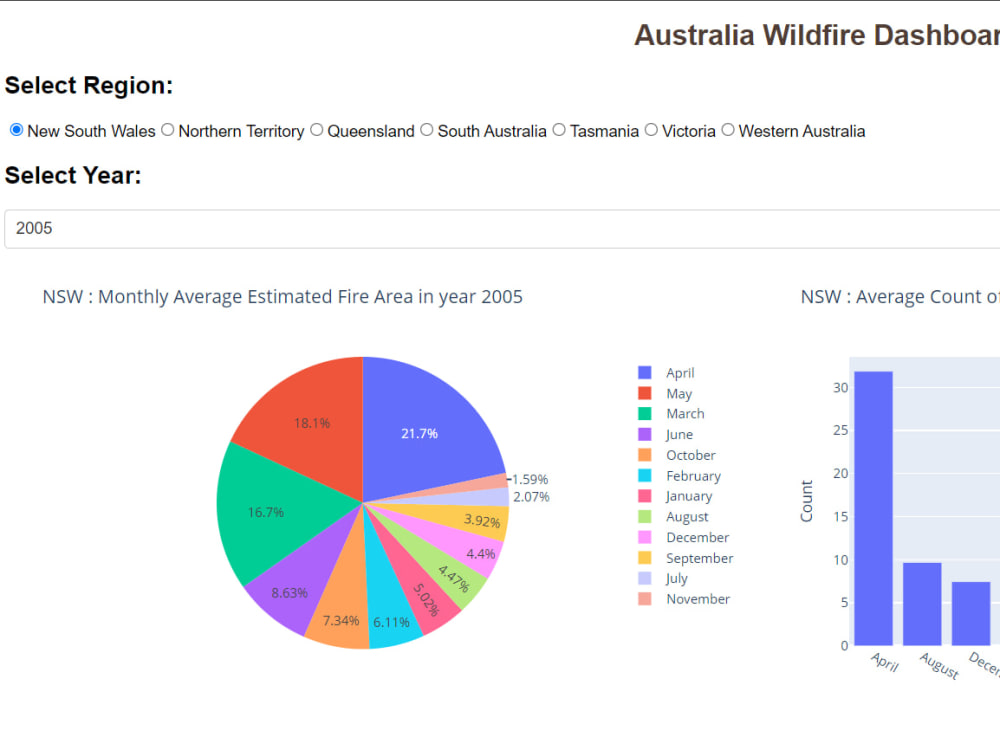Screen dimensions: 1000x750
Task: Click the April bar in the count chart
Action: tap(873, 508)
